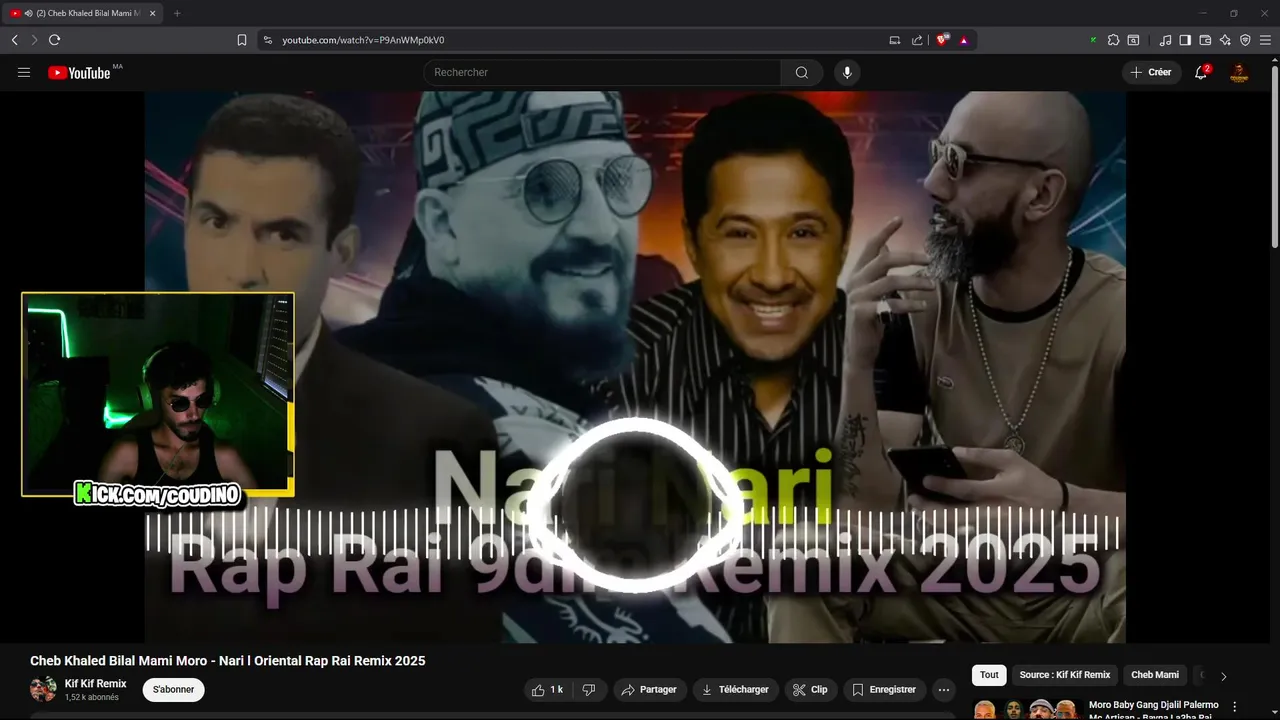Open the tab search icon in toolbar

(x=1133, y=40)
